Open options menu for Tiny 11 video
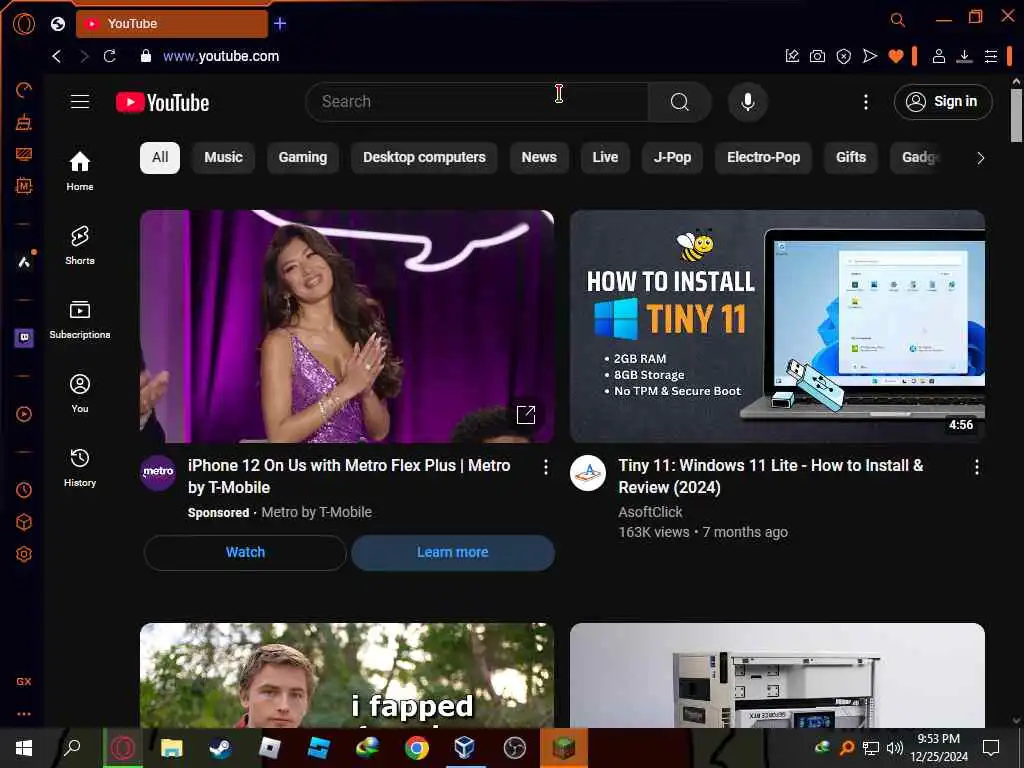The image size is (1024, 768). pyautogui.click(x=976, y=467)
